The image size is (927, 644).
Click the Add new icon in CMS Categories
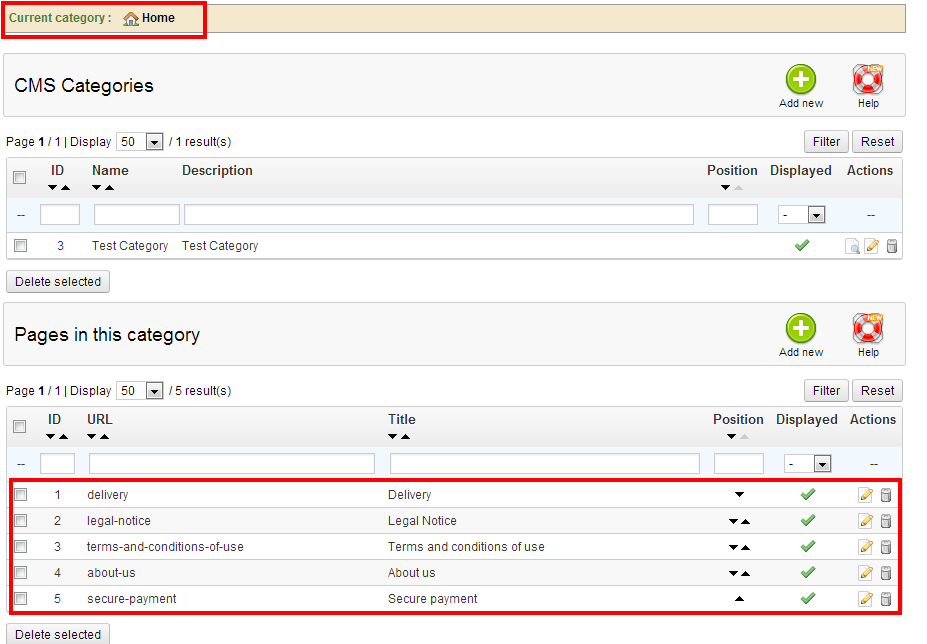(800, 80)
